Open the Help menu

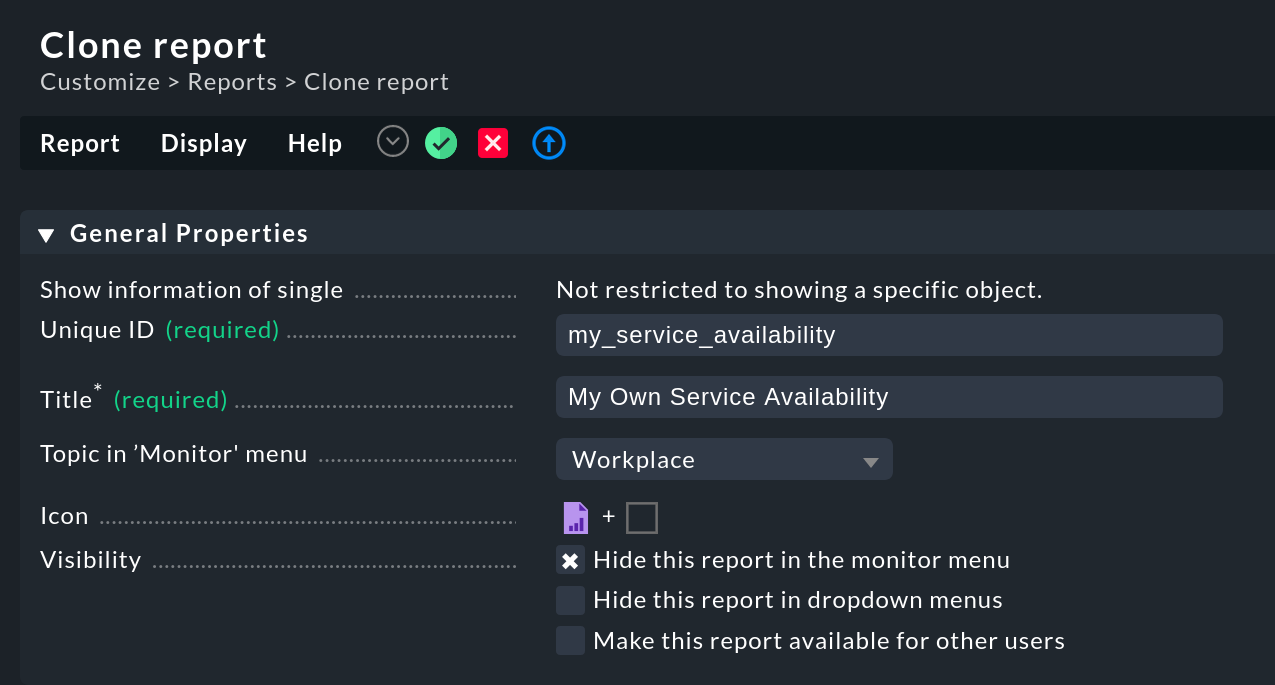(x=315, y=143)
